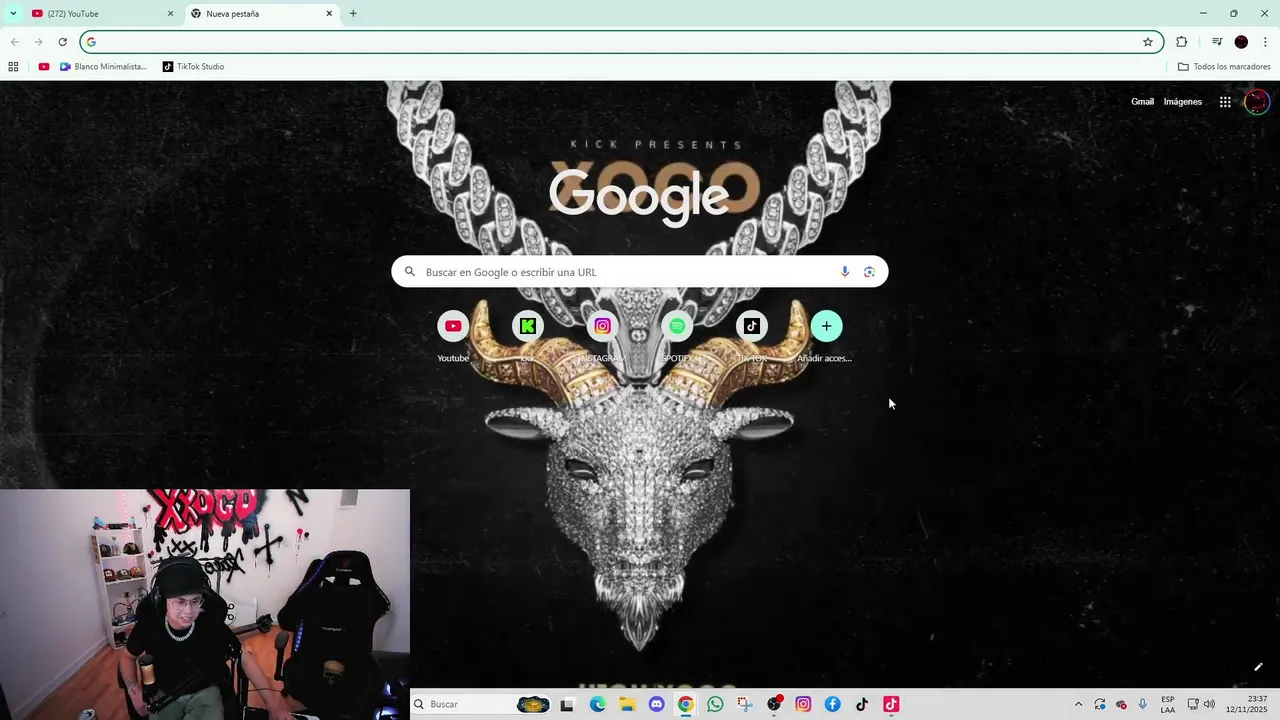The height and width of the screenshot is (720, 1280).
Task: Open the Extensions puzzle icon
Action: pyautogui.click(x=1182, y=42)
